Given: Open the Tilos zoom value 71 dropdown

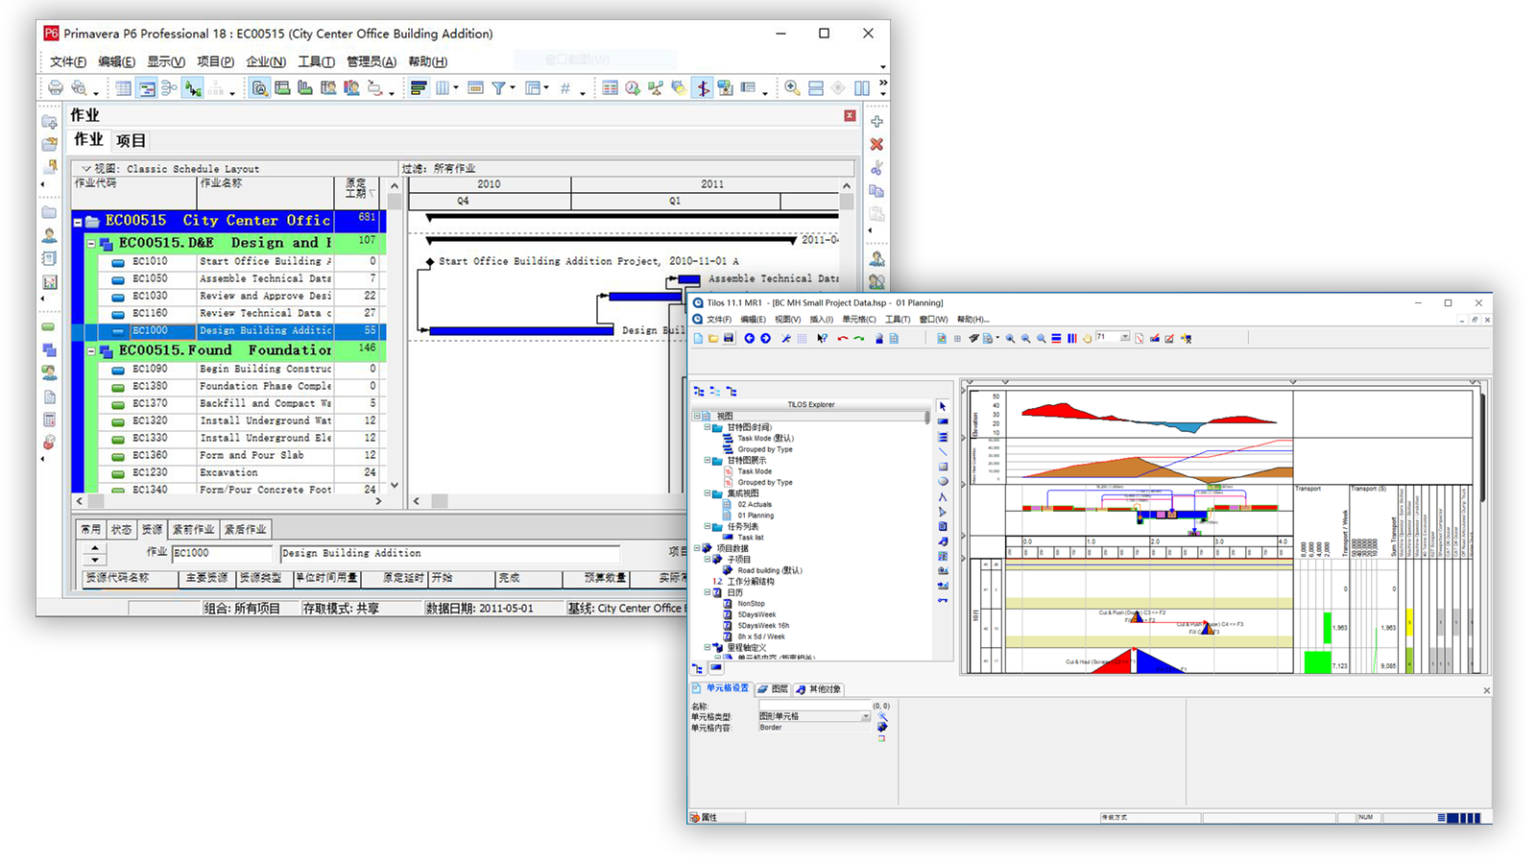Looking at the screenshot, I should tap(1125, 338).
